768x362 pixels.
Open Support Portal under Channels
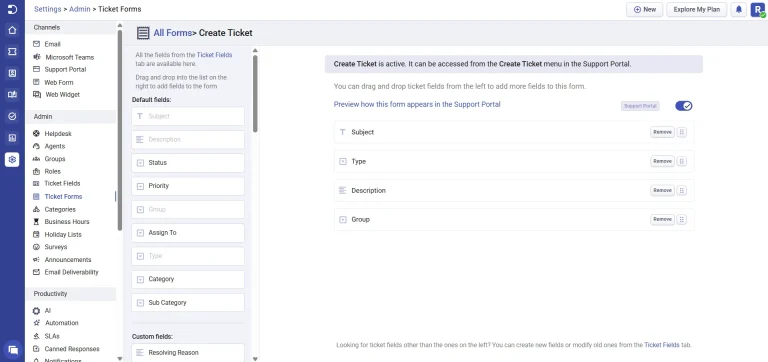[65, 70]
